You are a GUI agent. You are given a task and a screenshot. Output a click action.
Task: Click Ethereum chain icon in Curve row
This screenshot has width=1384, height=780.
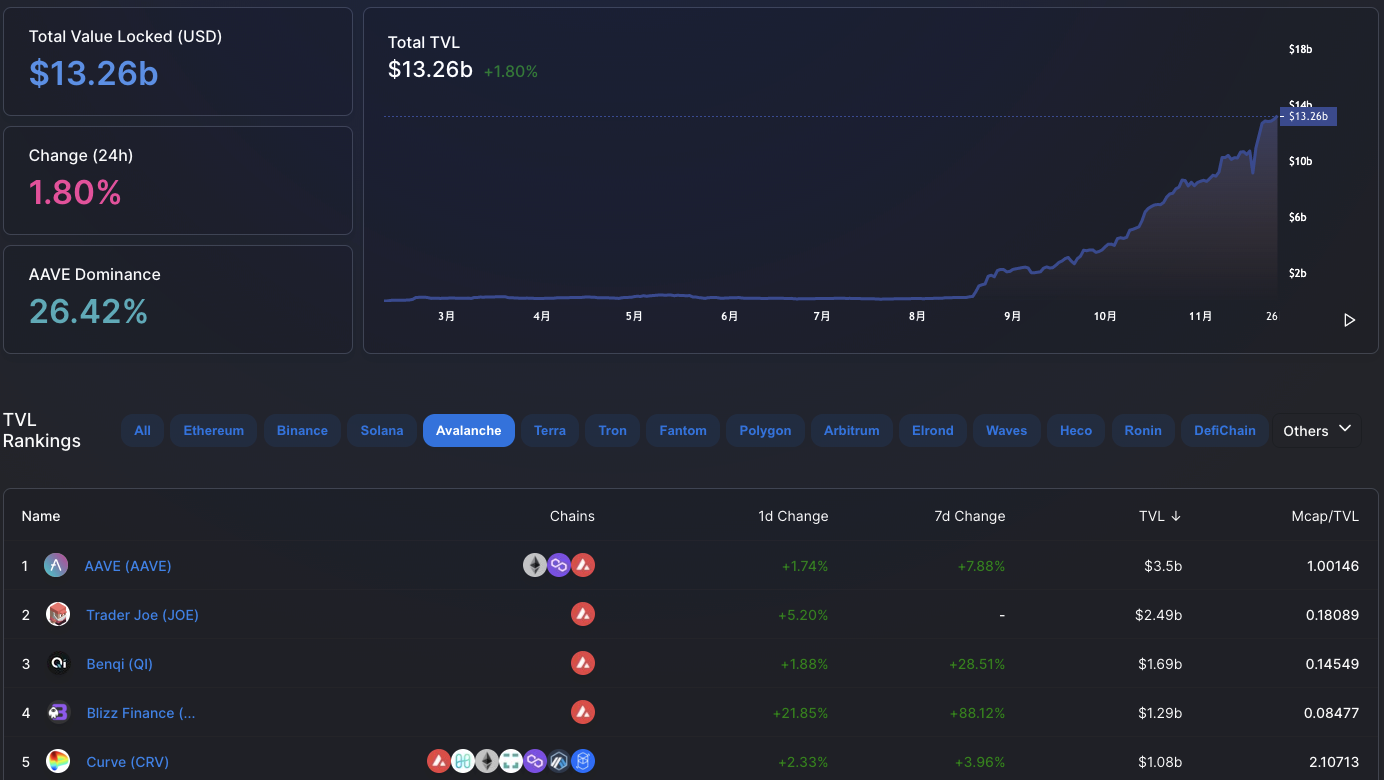point(487,762)
